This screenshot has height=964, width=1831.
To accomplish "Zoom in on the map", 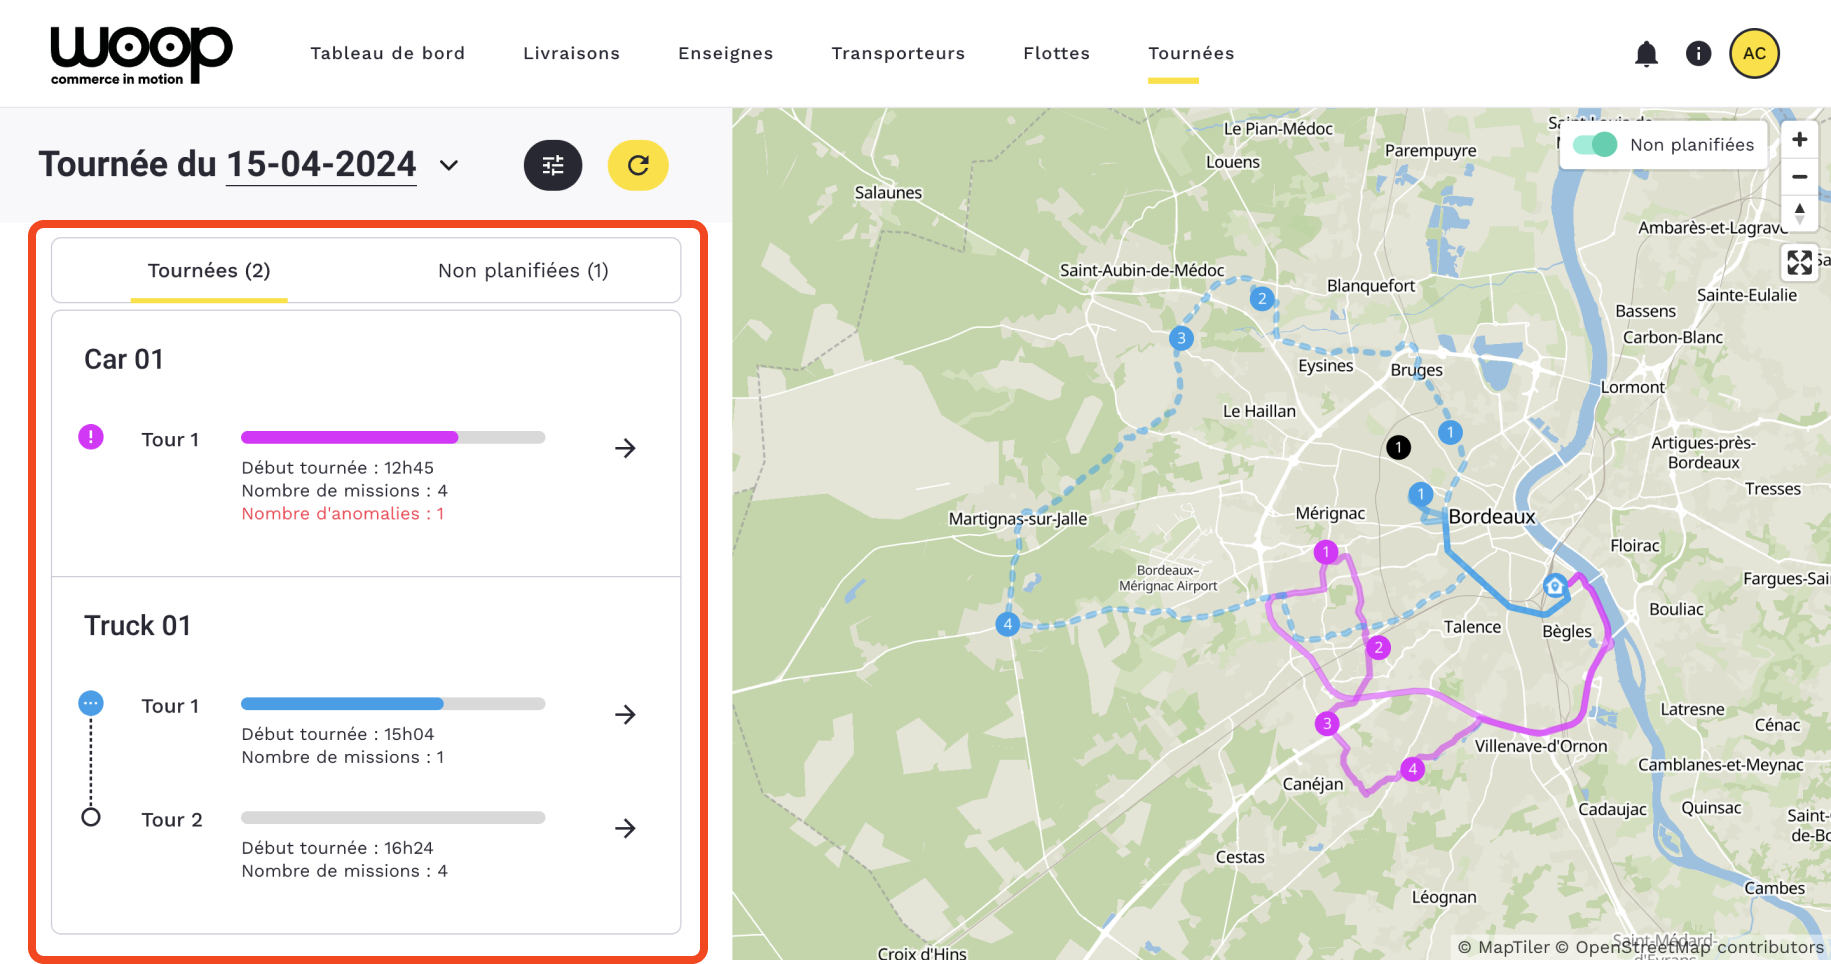I will pos(1799,140).
